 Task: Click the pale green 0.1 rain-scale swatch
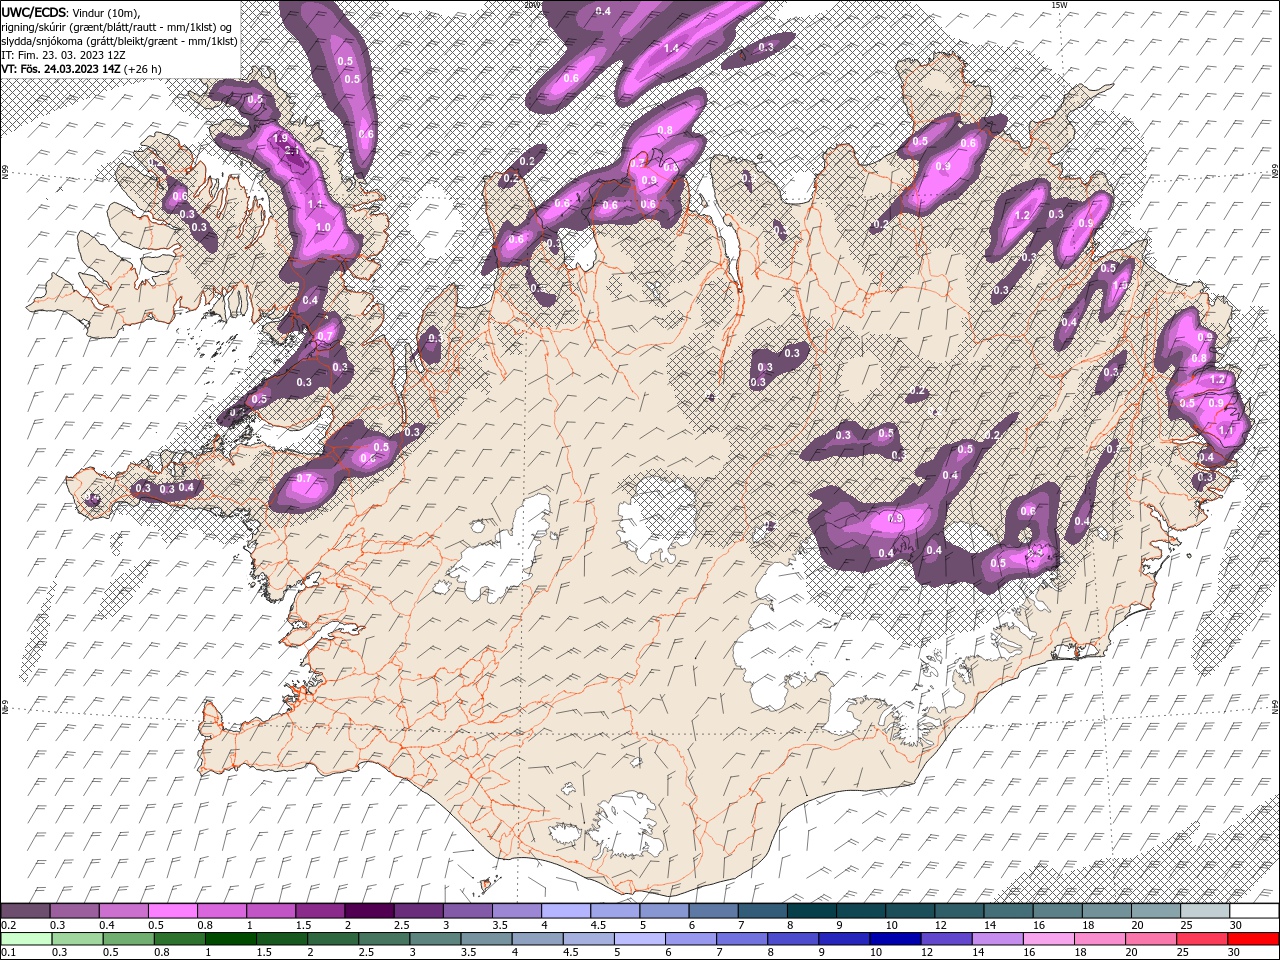[26, 939]
